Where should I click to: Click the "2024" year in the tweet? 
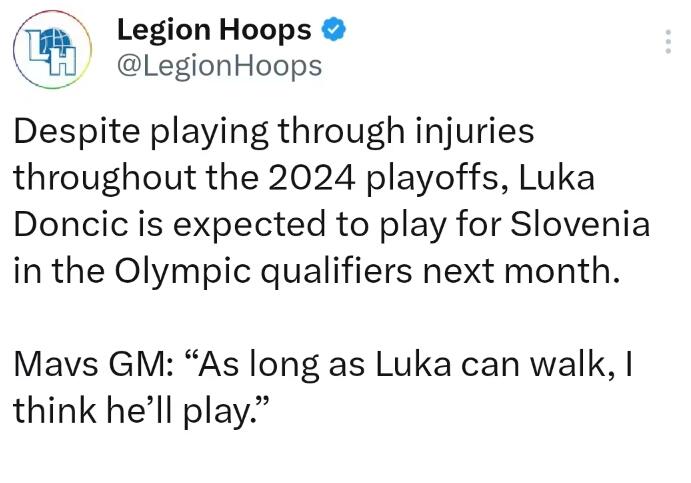pyautogui.click(x=312, y=177)
